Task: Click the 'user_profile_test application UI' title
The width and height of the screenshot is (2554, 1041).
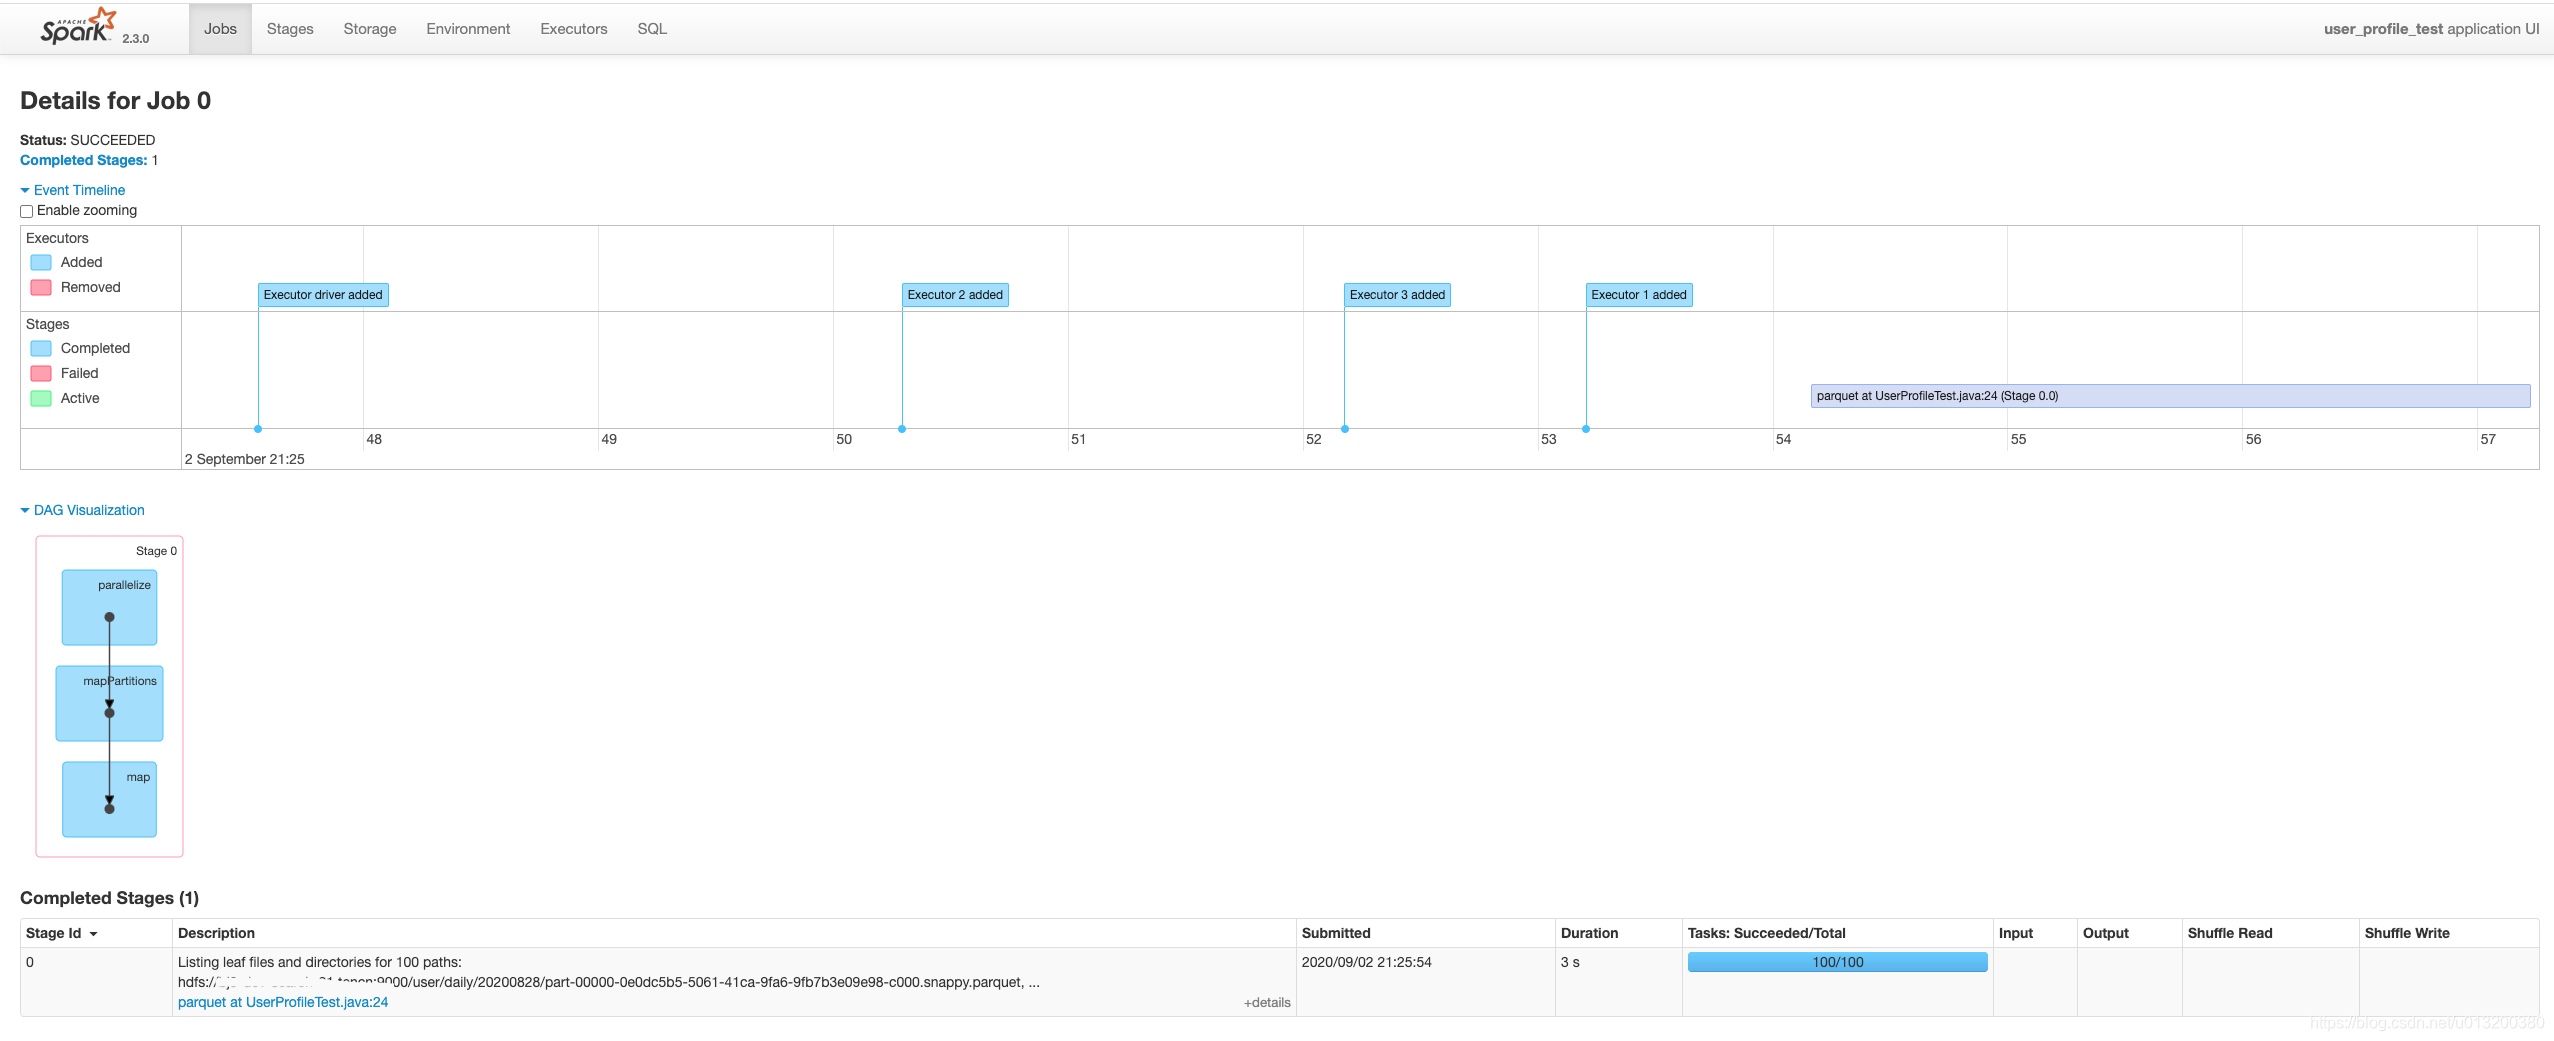Action: tap(2431, 29)
